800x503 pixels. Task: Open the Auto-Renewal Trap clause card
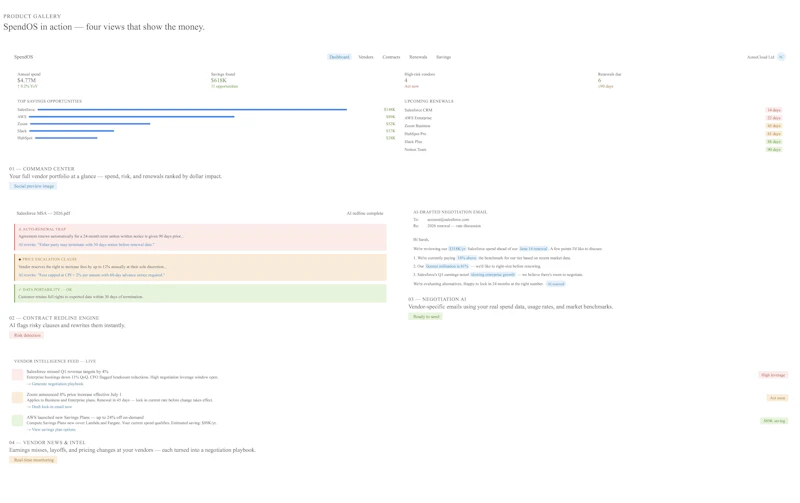point(200,237)
